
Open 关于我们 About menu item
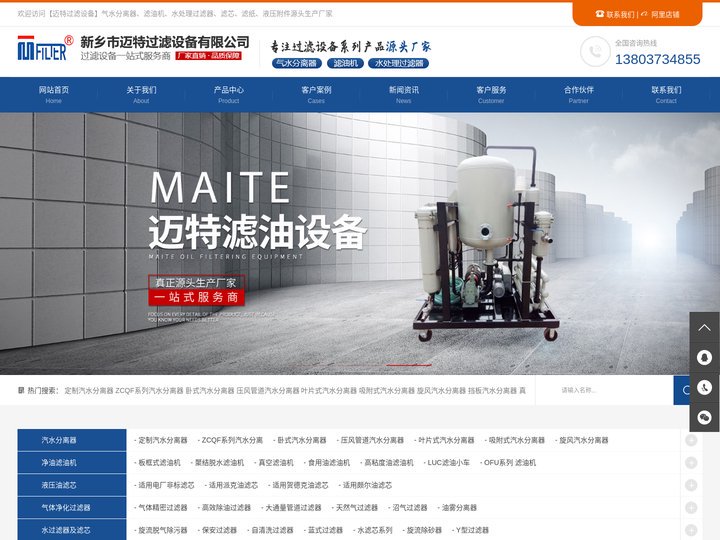coord(141,95)
